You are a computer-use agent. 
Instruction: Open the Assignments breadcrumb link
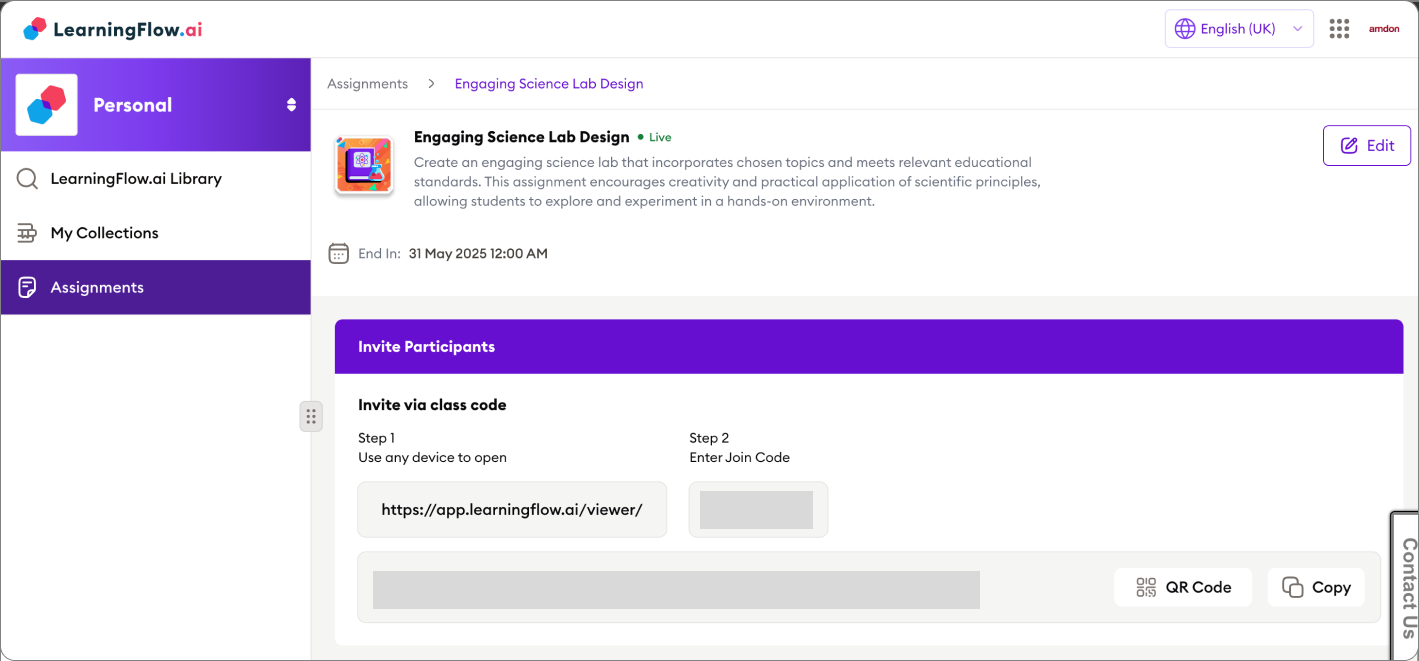tap(367, 83)
